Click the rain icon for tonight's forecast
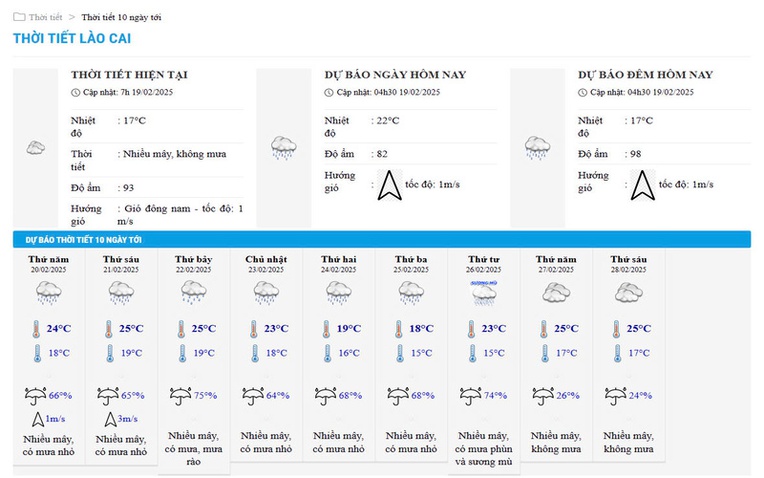Screen dimensions: 764x478 click(x=537, y=148)
